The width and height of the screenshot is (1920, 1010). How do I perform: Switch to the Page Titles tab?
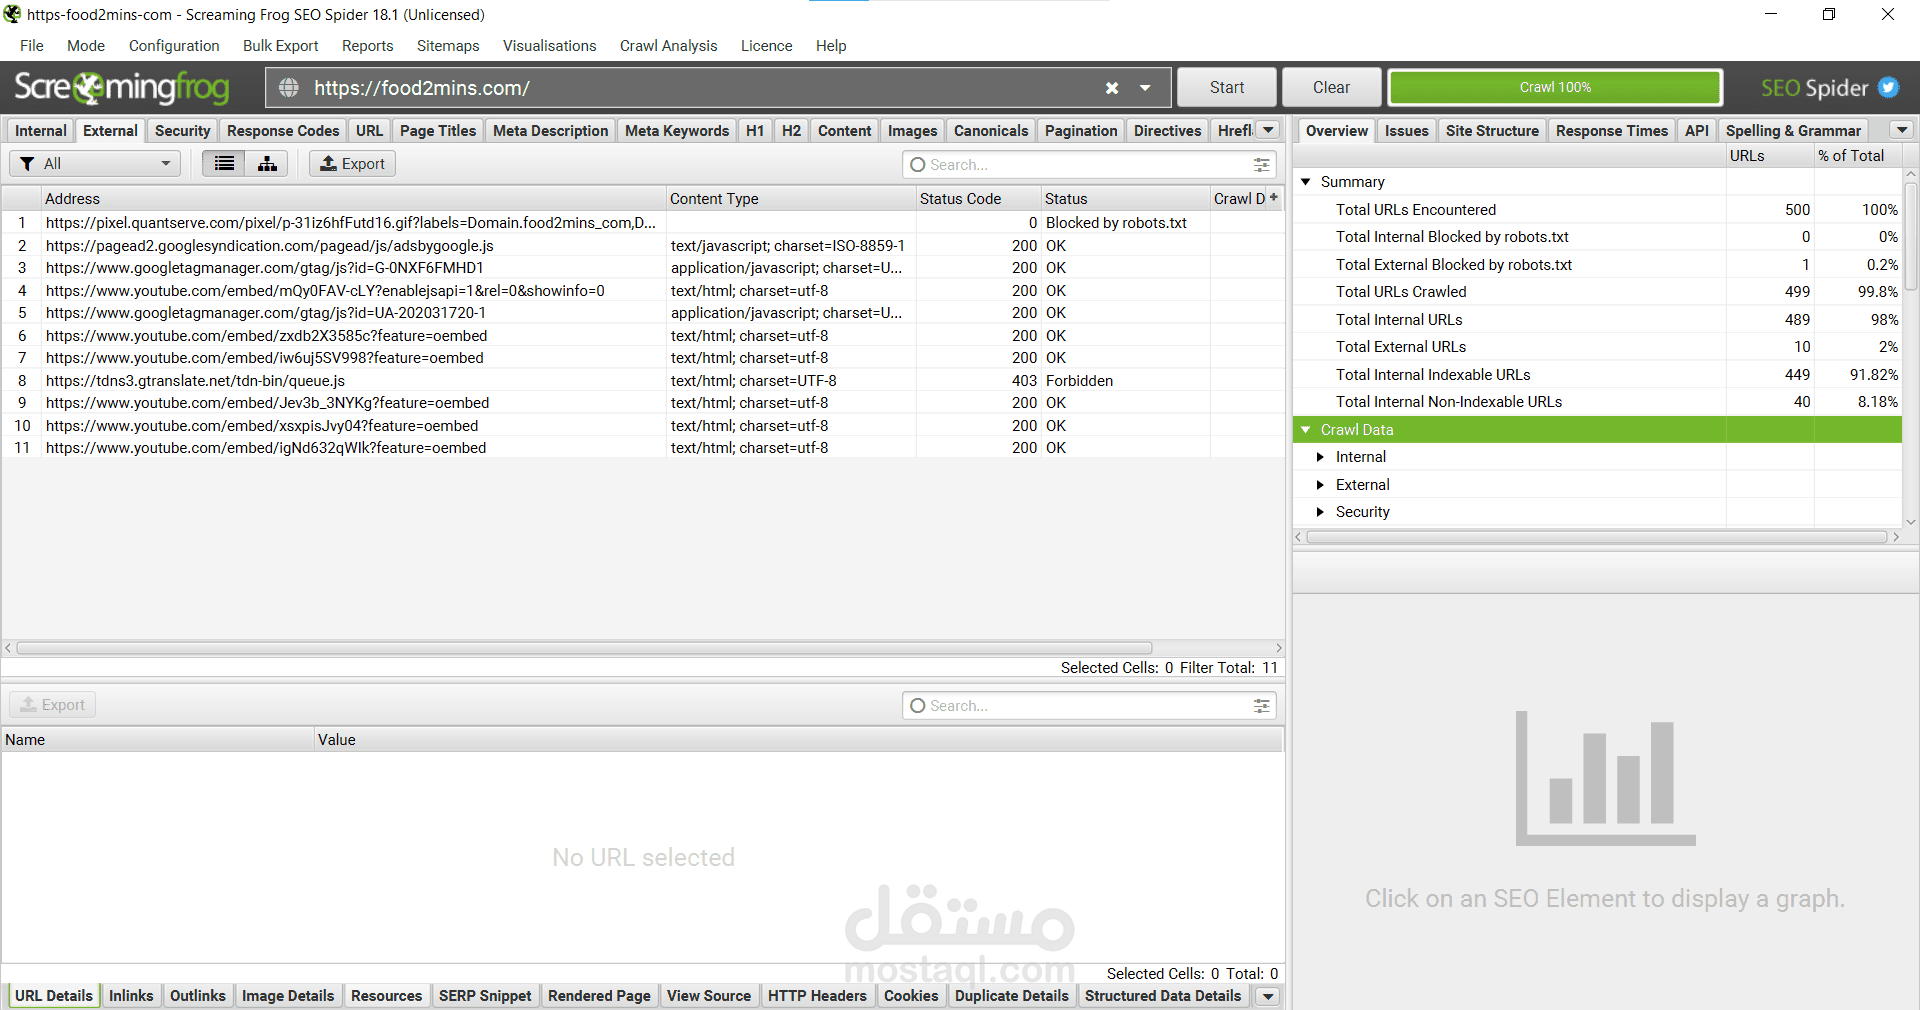click(x=438, y=131)
